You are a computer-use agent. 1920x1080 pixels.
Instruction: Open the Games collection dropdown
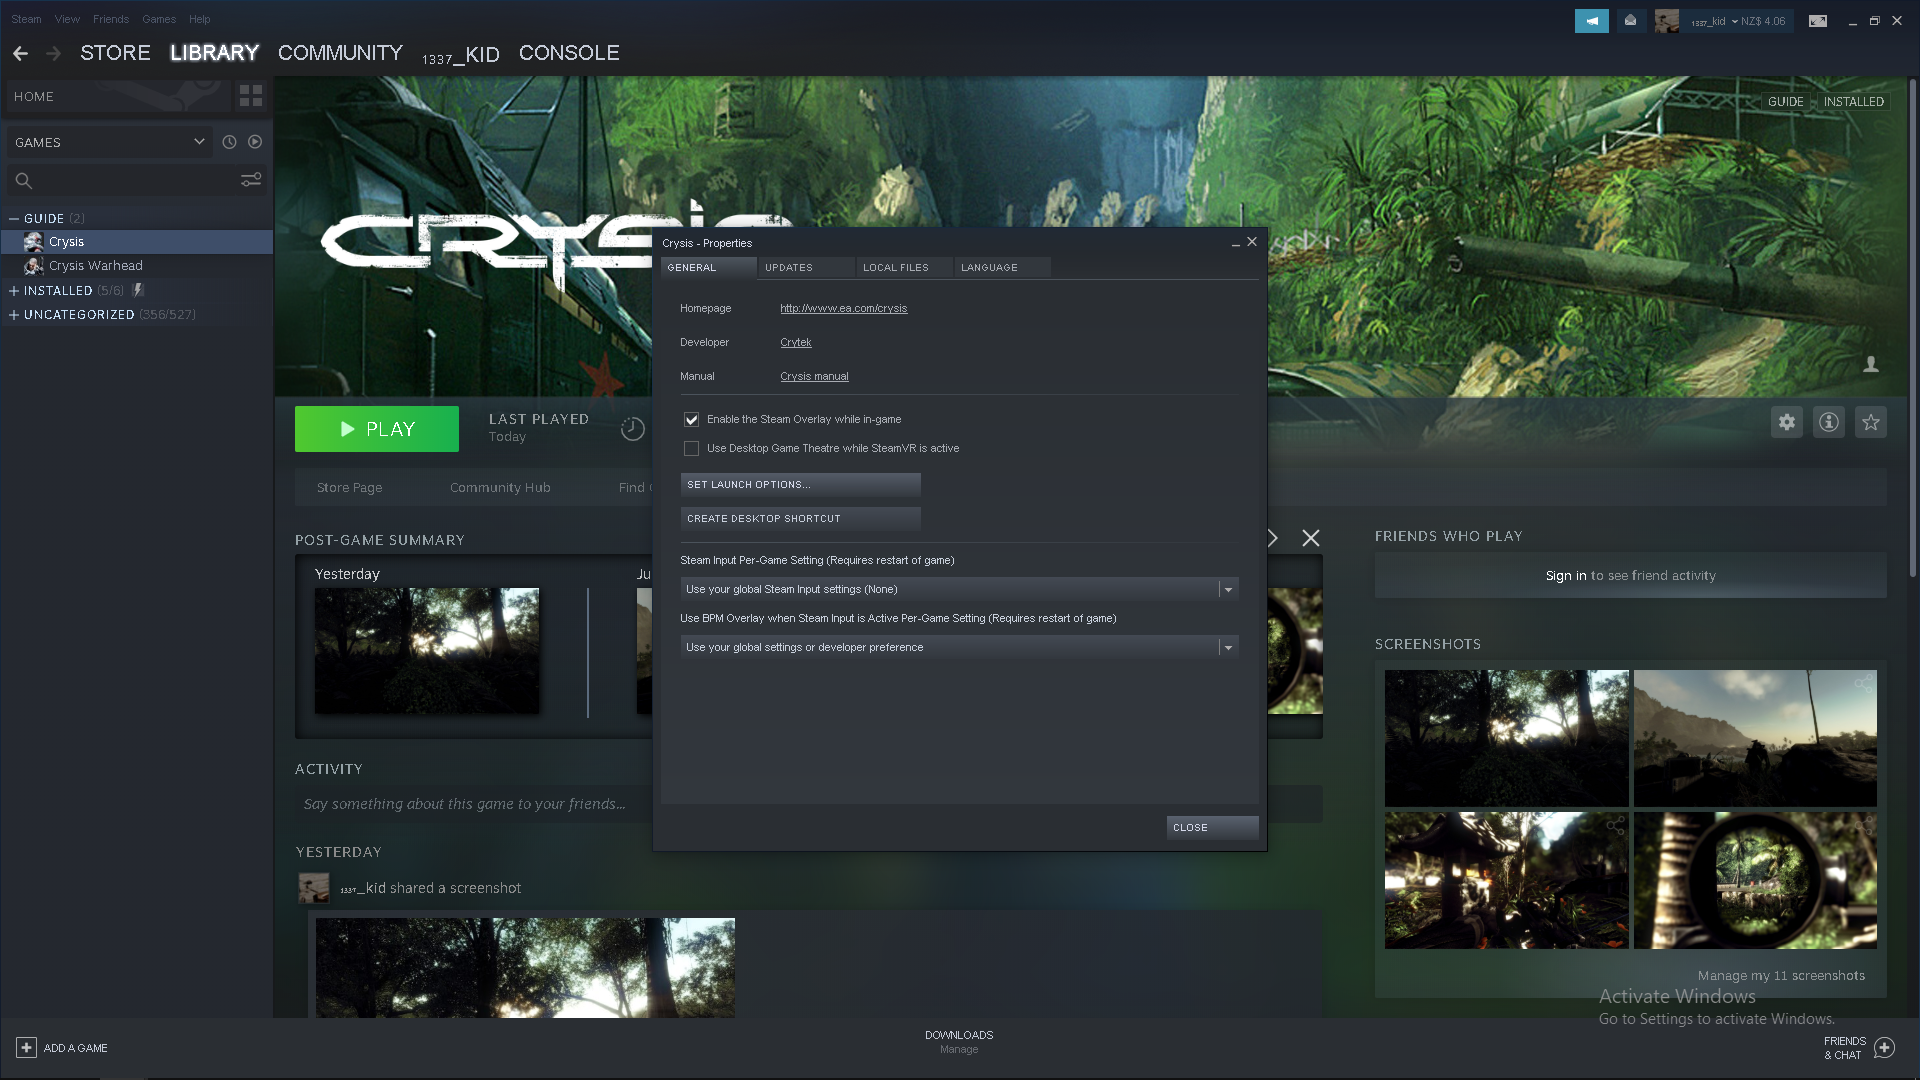point(109,142)
